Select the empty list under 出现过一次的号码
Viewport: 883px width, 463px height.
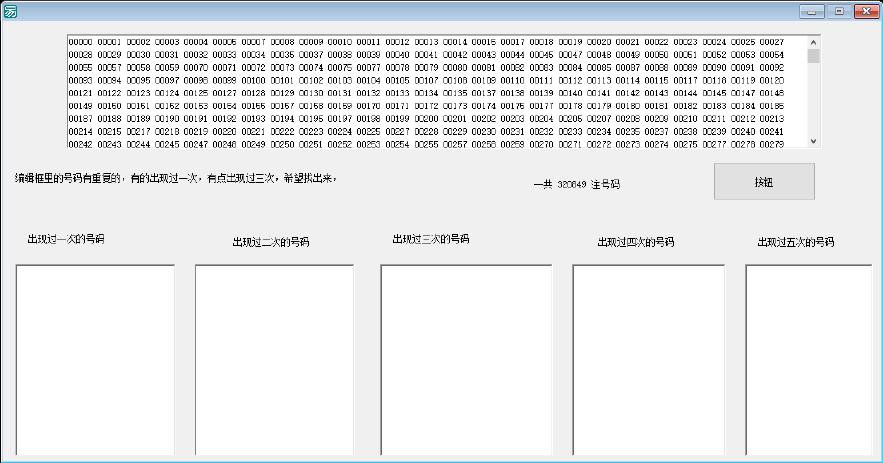95,359
